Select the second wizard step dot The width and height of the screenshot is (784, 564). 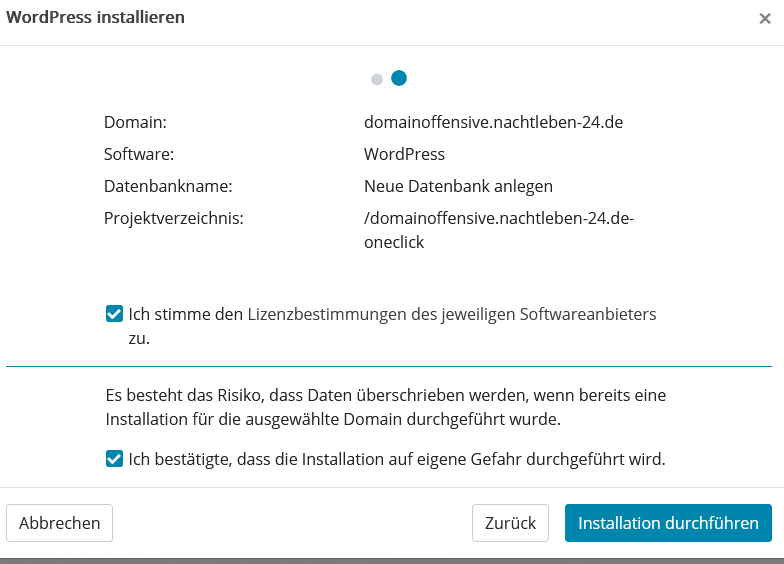(399, 78)
